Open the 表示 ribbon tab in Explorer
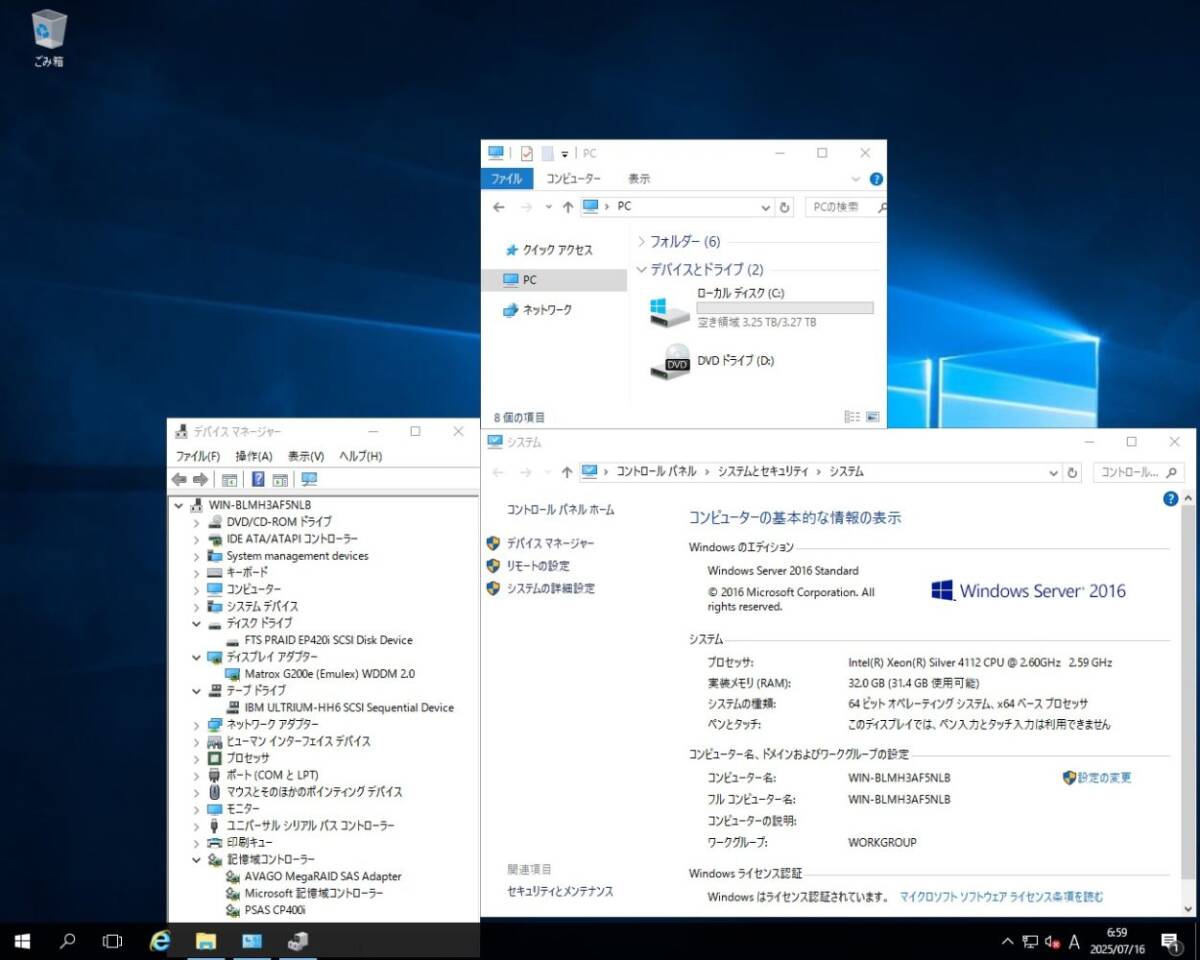This screenshot has width=1200, height=960. pos(639,179)
